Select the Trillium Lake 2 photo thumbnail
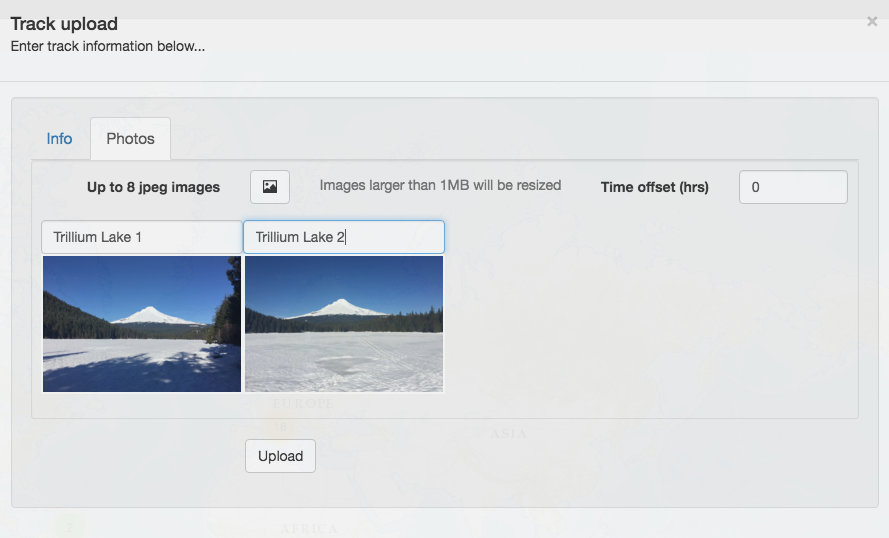 click(x=344, y=324)
